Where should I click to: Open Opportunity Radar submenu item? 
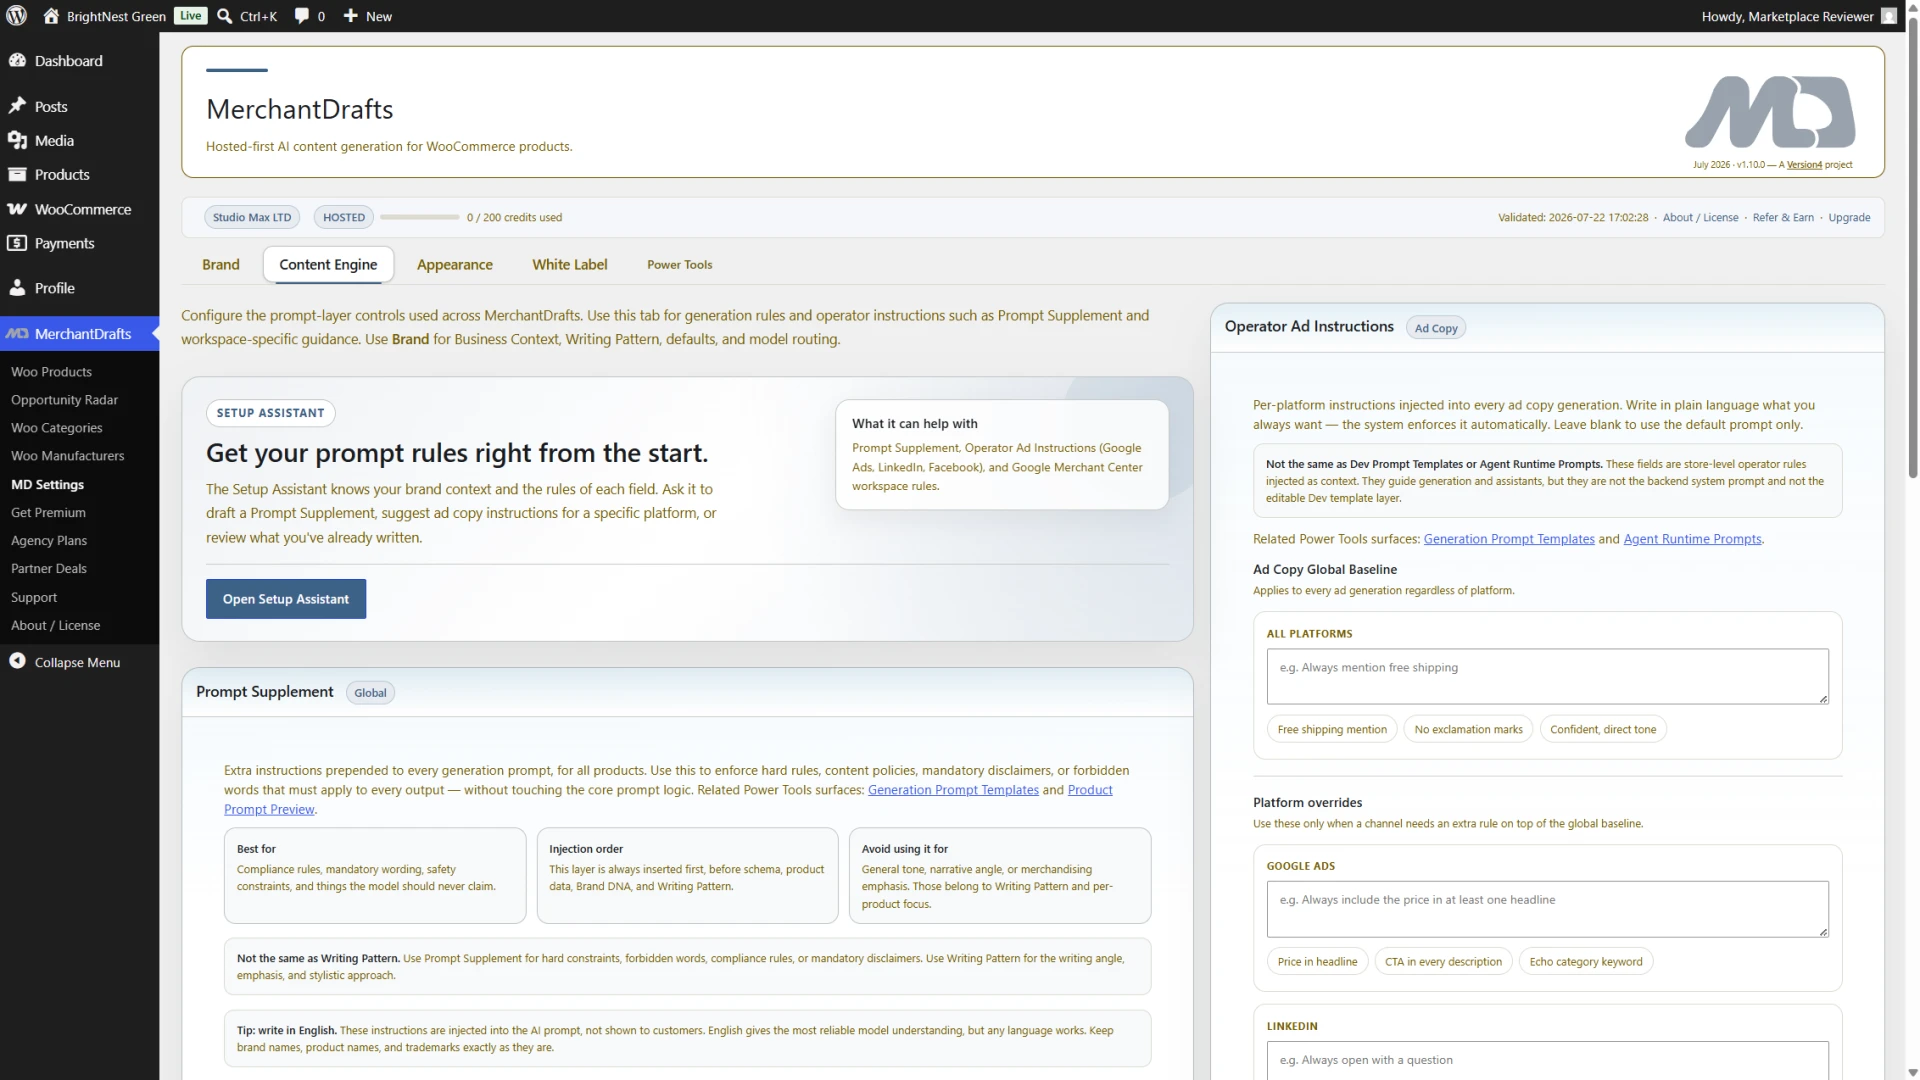(x=64, y=399)
